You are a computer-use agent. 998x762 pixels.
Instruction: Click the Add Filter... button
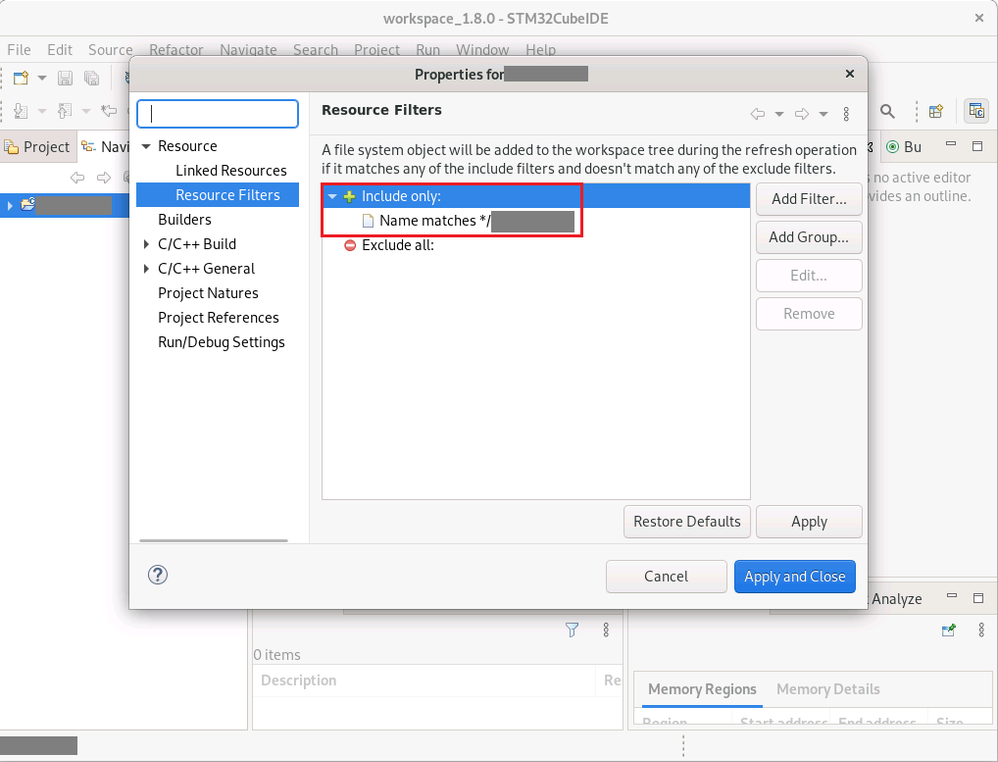[x=809, y=199]
